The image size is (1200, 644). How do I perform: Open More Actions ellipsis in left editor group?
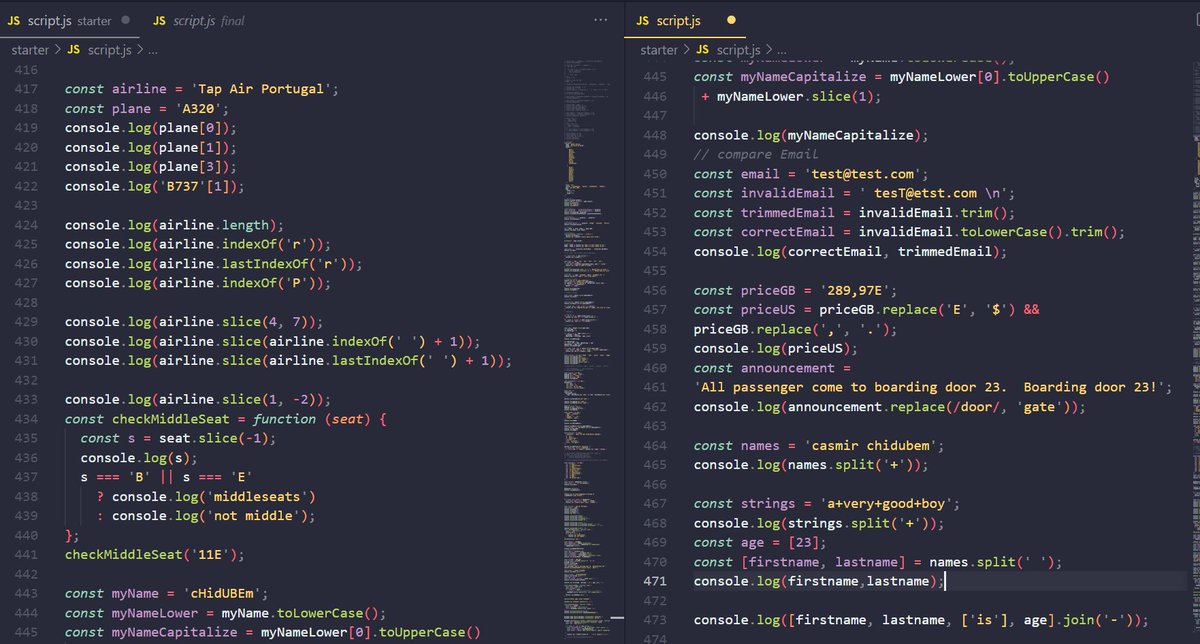(600, 20)
